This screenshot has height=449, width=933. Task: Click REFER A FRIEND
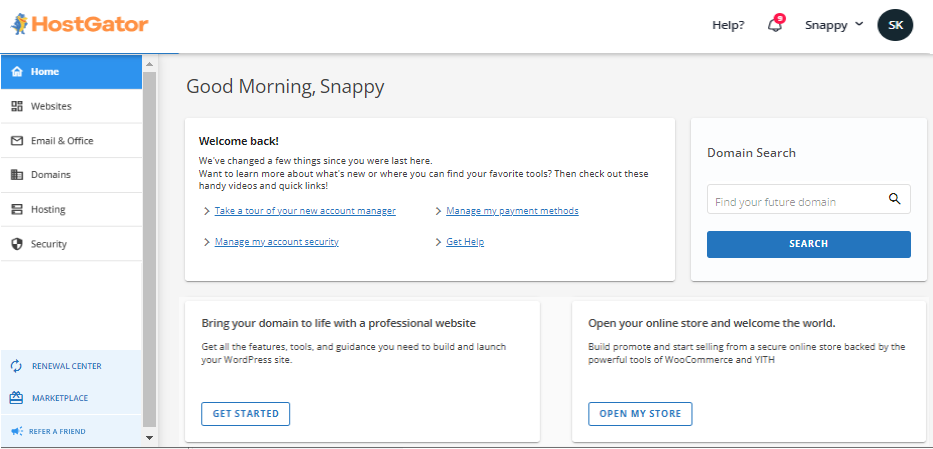(57, 432)
